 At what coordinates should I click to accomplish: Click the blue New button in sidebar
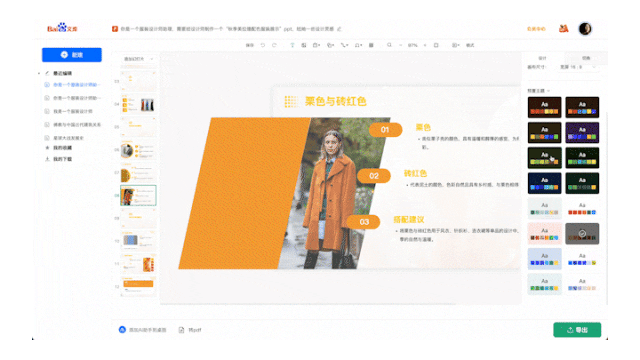pyautogui.click(x=72, y=55)
